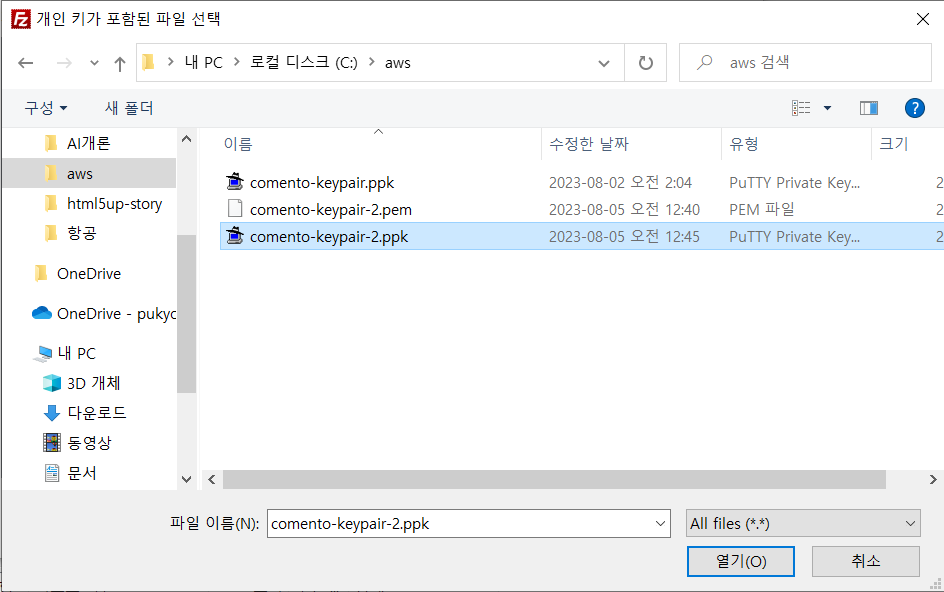Open '동영상' videos folder

(x=90, y=443)
